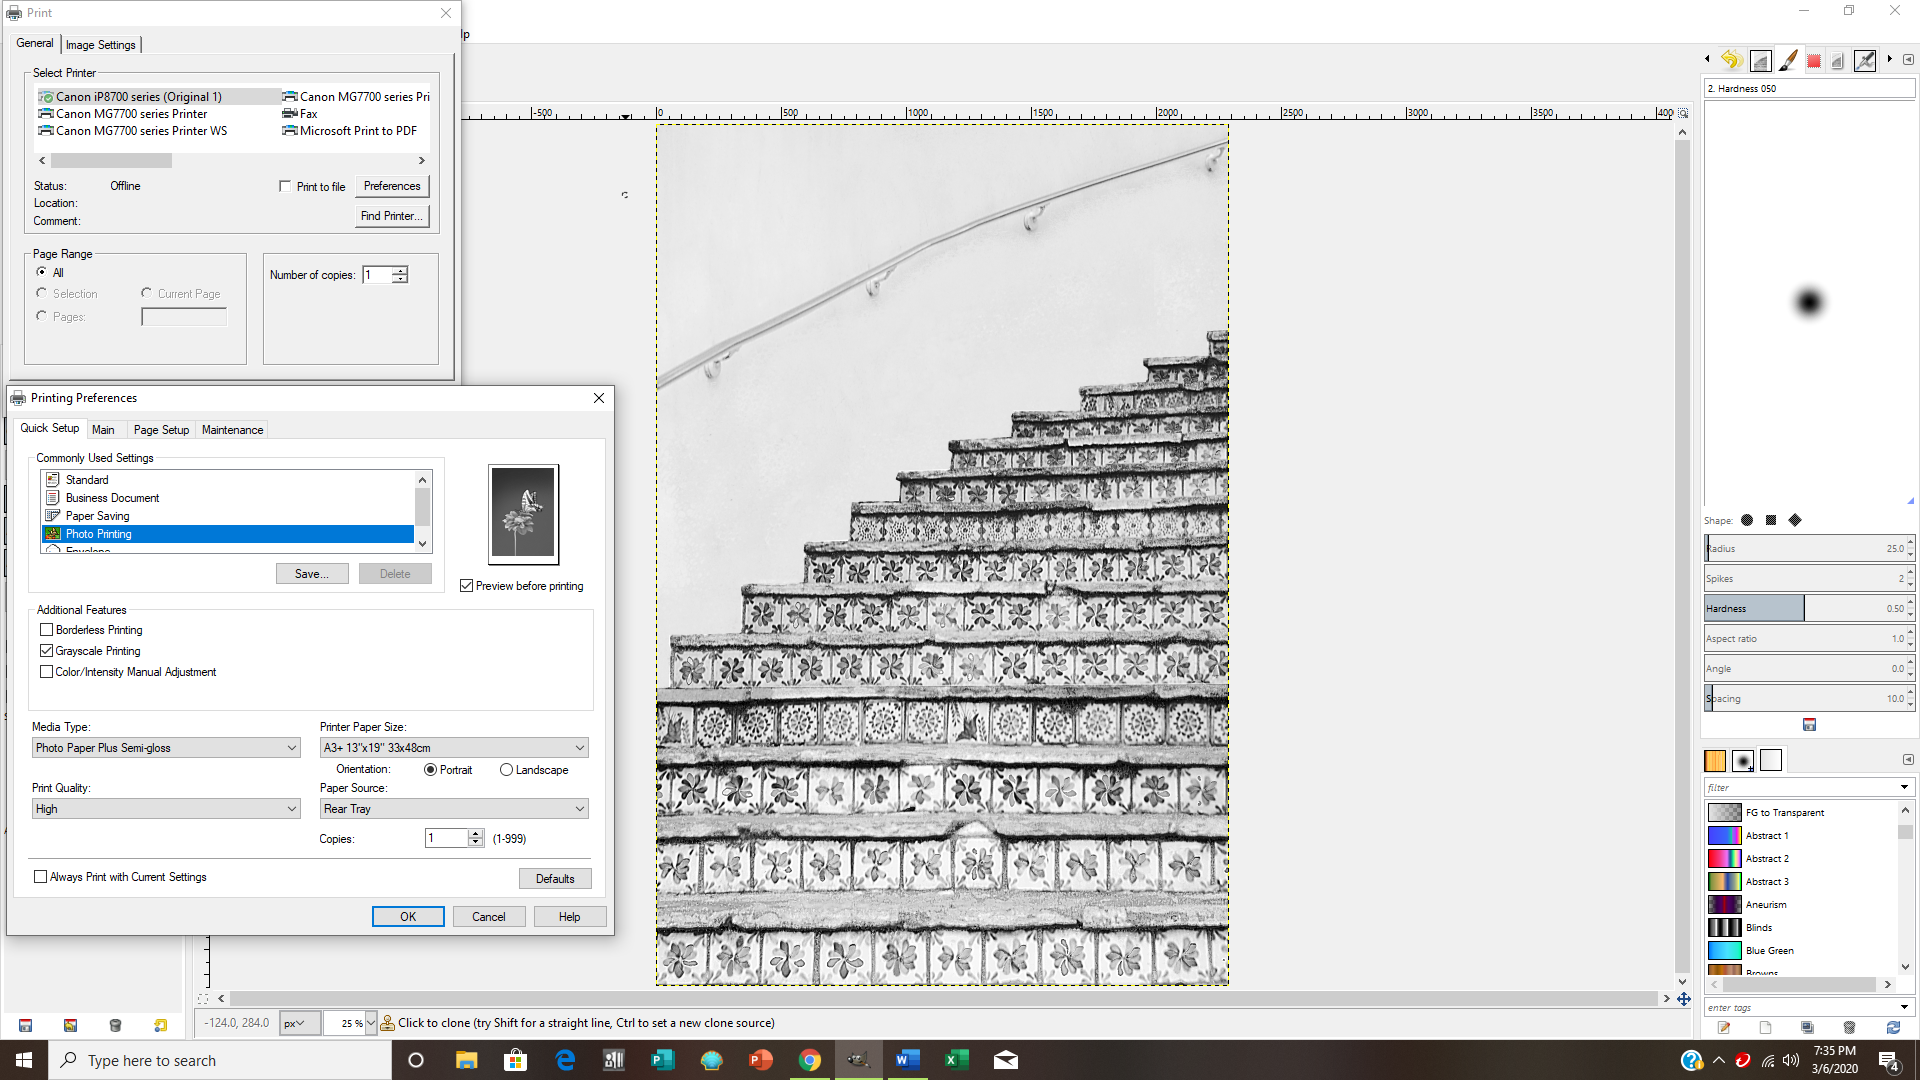Screen dimensions: 1920x1080
Task: Disable Grayscale Printing
Action: [x=46, y=650]
